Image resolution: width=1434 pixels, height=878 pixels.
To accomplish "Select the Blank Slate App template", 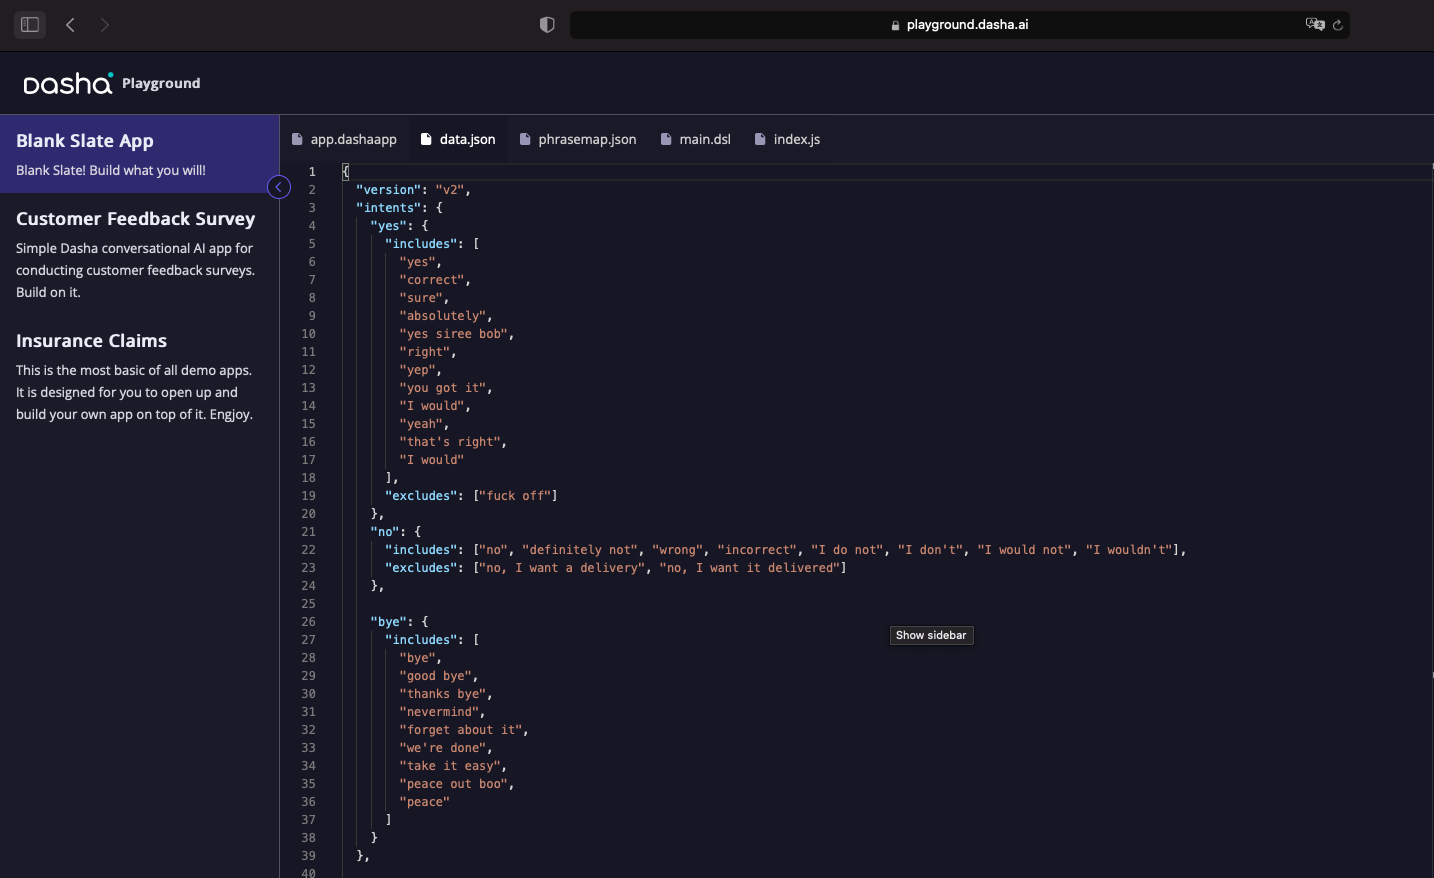I will pyautogui.click(x=139, y=154).
